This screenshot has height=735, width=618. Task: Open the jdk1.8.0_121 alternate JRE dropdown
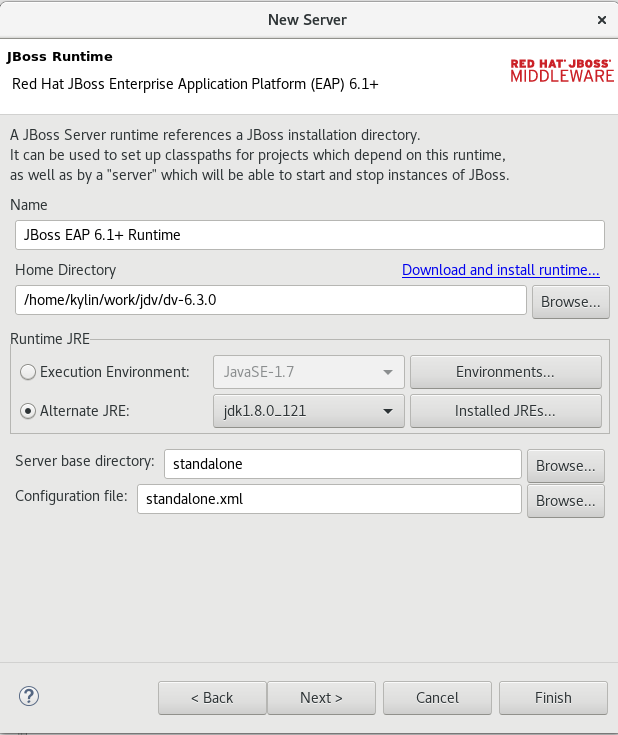pyautogui.click(x=309, y=411)
